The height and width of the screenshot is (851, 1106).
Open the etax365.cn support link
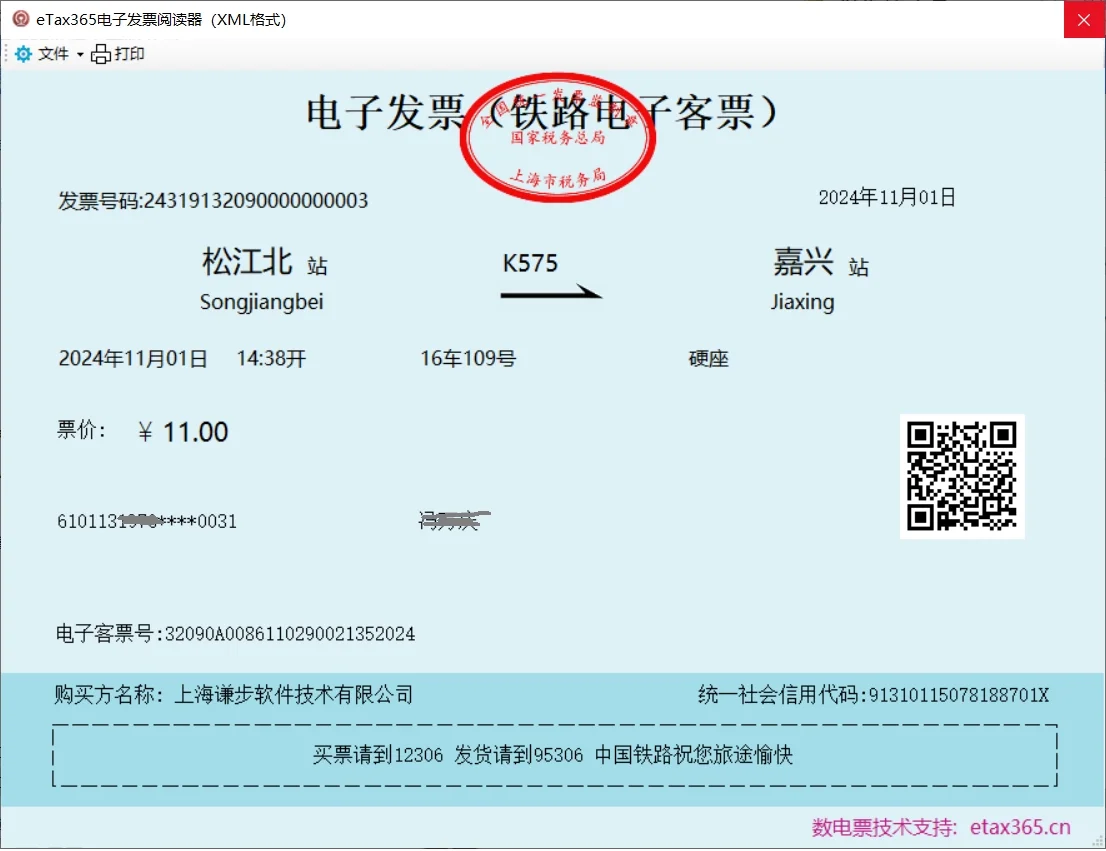pyautogui.click(x=1020, y=827)
